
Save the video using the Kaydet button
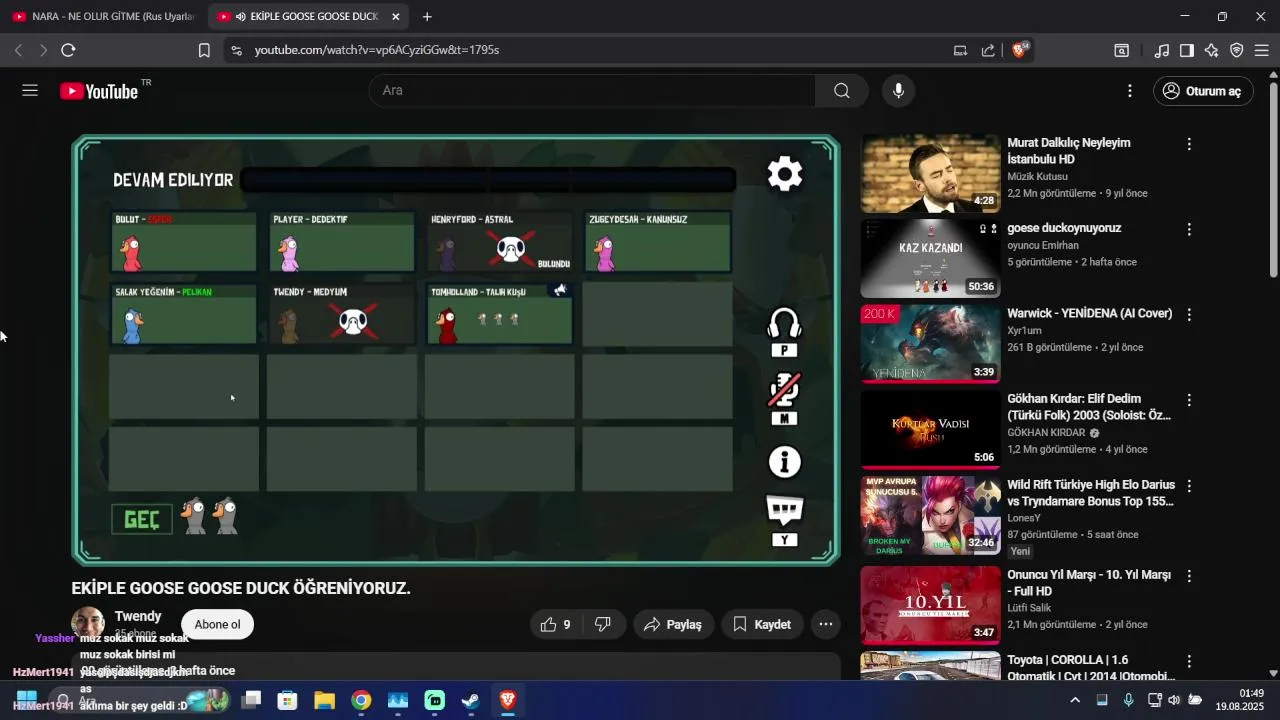762,624
